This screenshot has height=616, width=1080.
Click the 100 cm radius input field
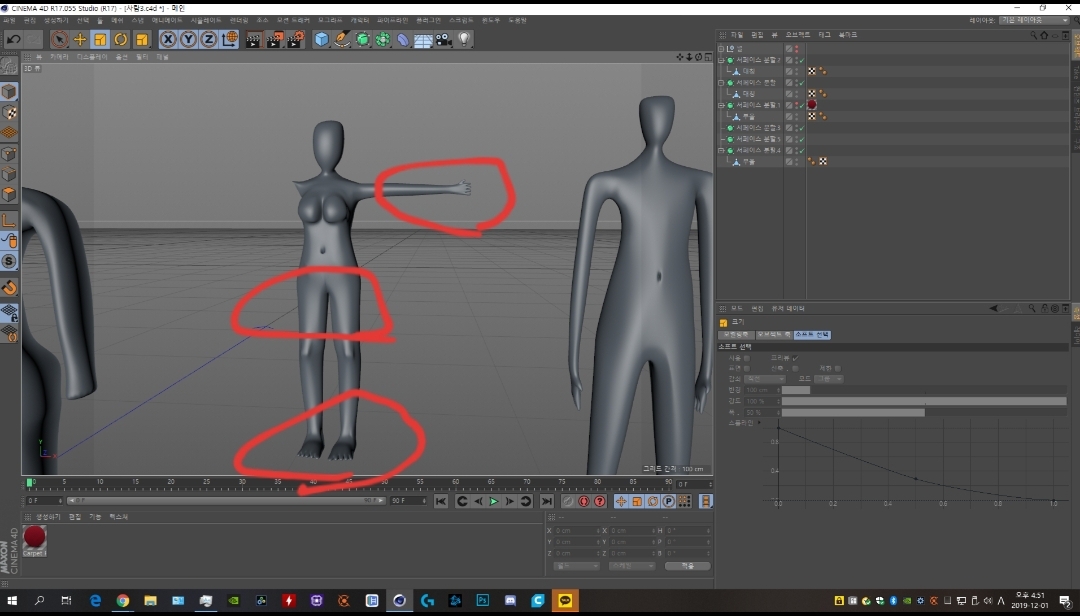[762, 390]
